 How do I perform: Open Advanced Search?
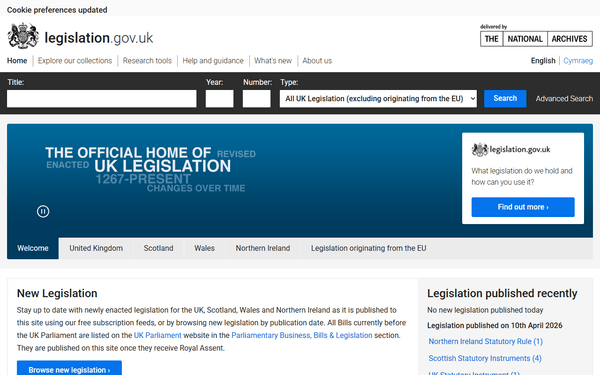(564, 99)
